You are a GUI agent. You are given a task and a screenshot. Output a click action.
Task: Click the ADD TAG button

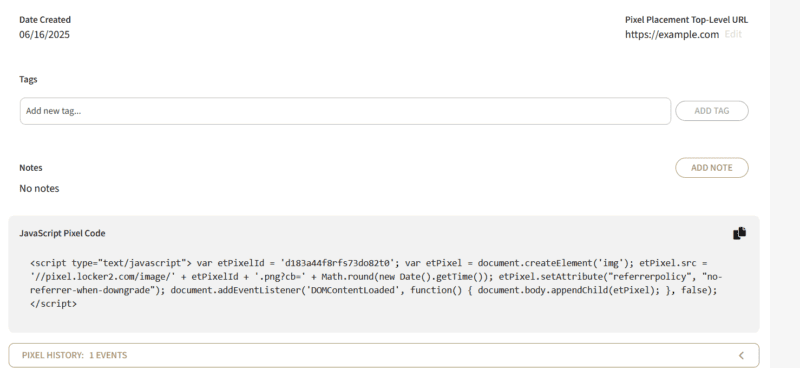712,111
